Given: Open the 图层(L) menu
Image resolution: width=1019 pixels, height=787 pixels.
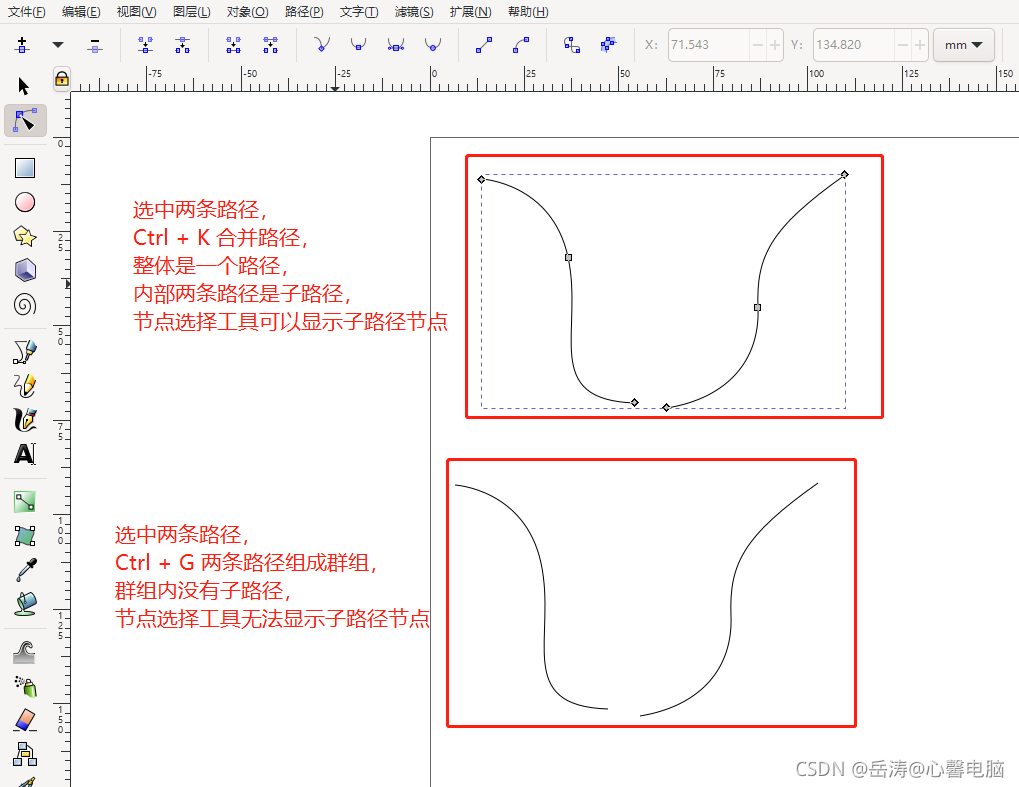Looking at the screenshot, I should (x=192, y=12).
